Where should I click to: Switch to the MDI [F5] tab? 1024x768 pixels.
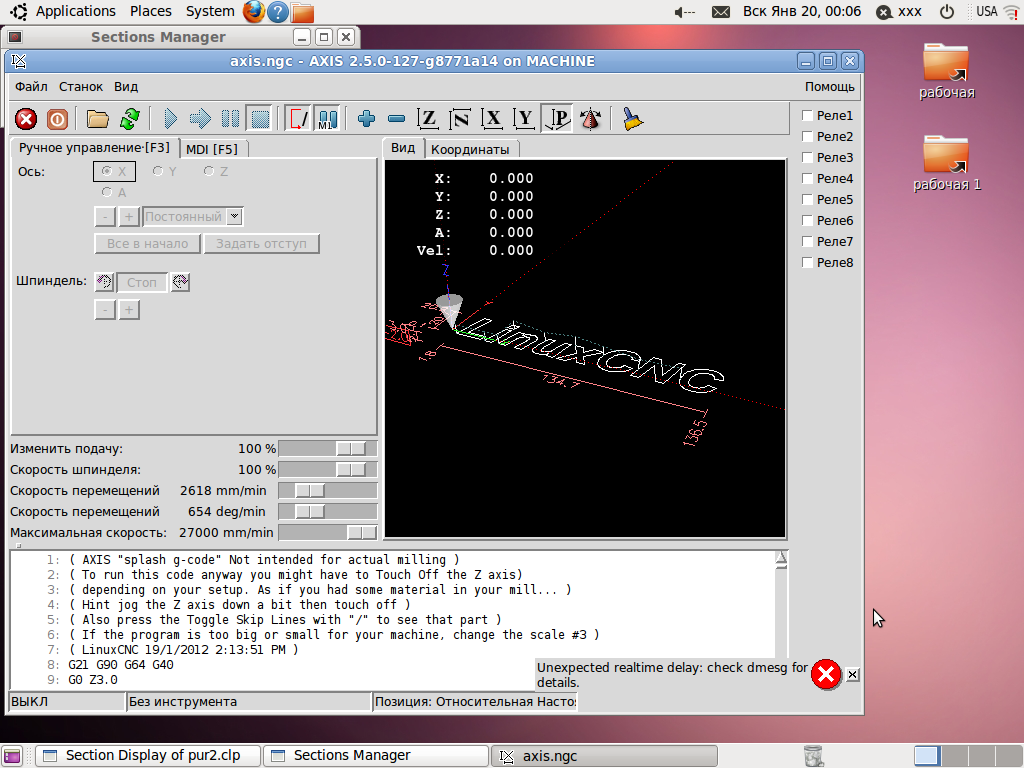click(x=212, y=150)
